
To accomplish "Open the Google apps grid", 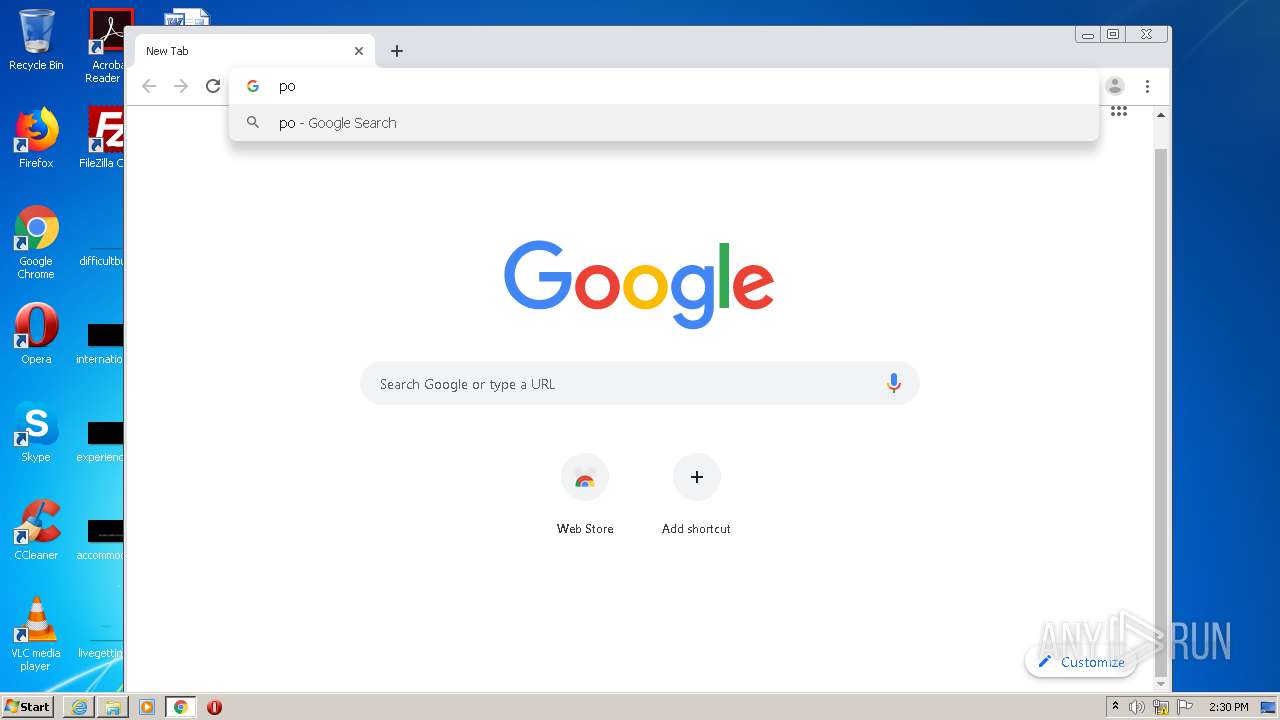I will tap(1119, 111).
